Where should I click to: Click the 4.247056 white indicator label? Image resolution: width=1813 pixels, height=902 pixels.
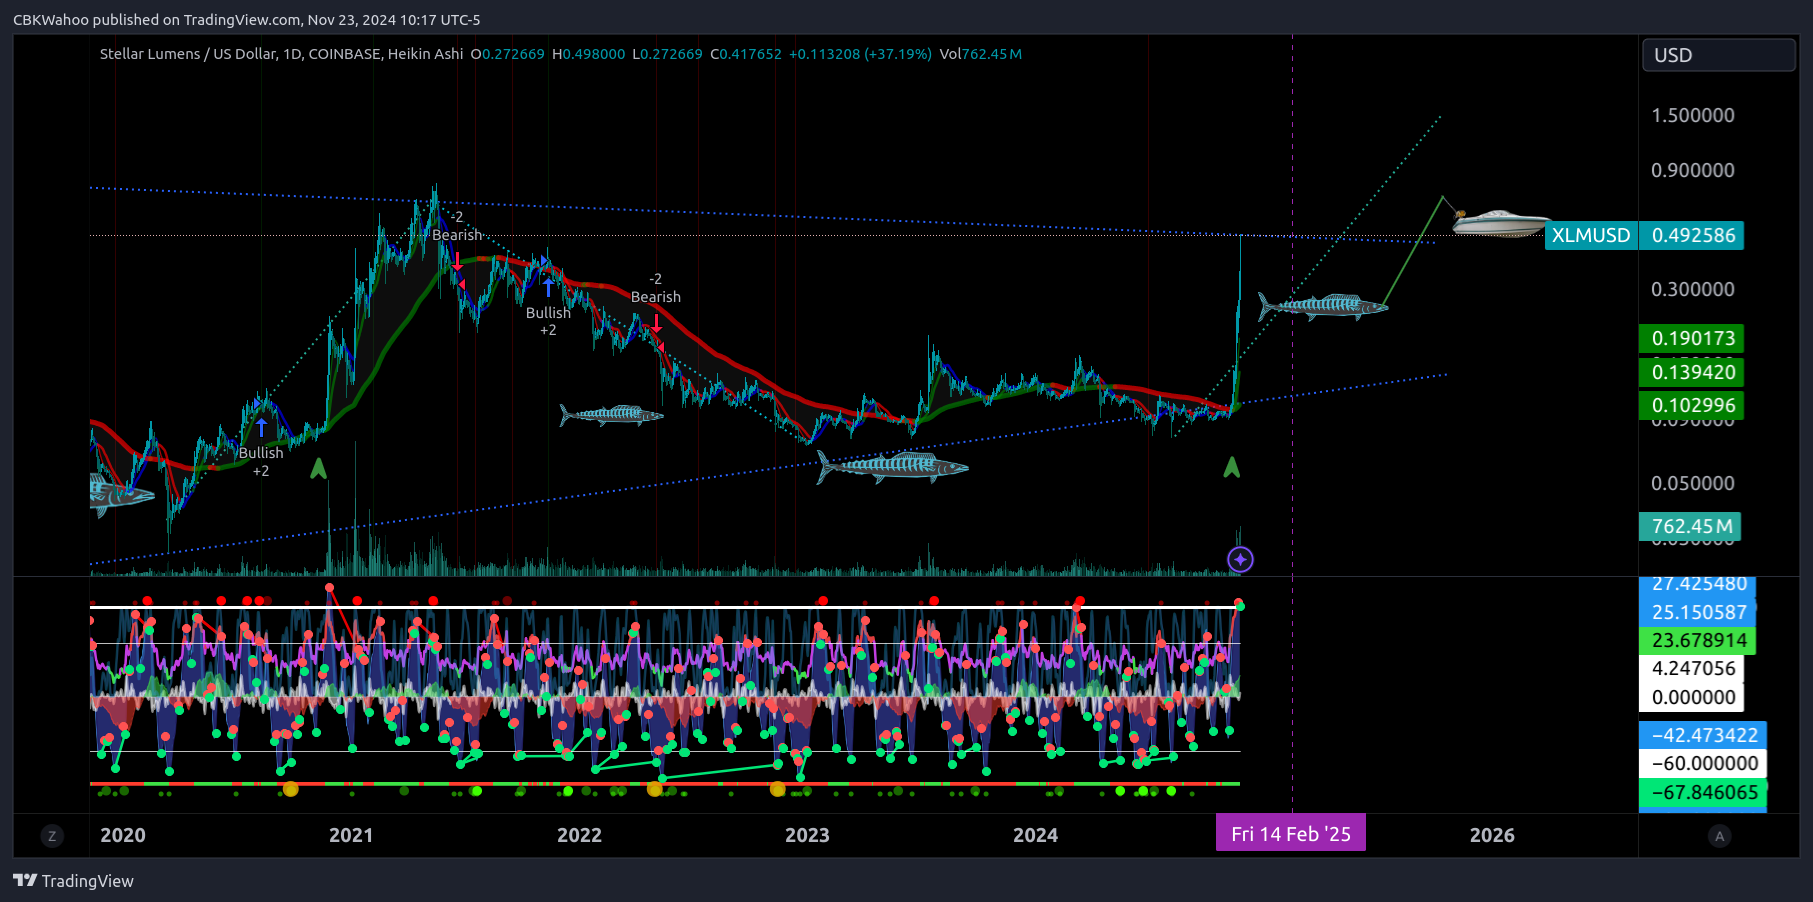coord(1692,668)
